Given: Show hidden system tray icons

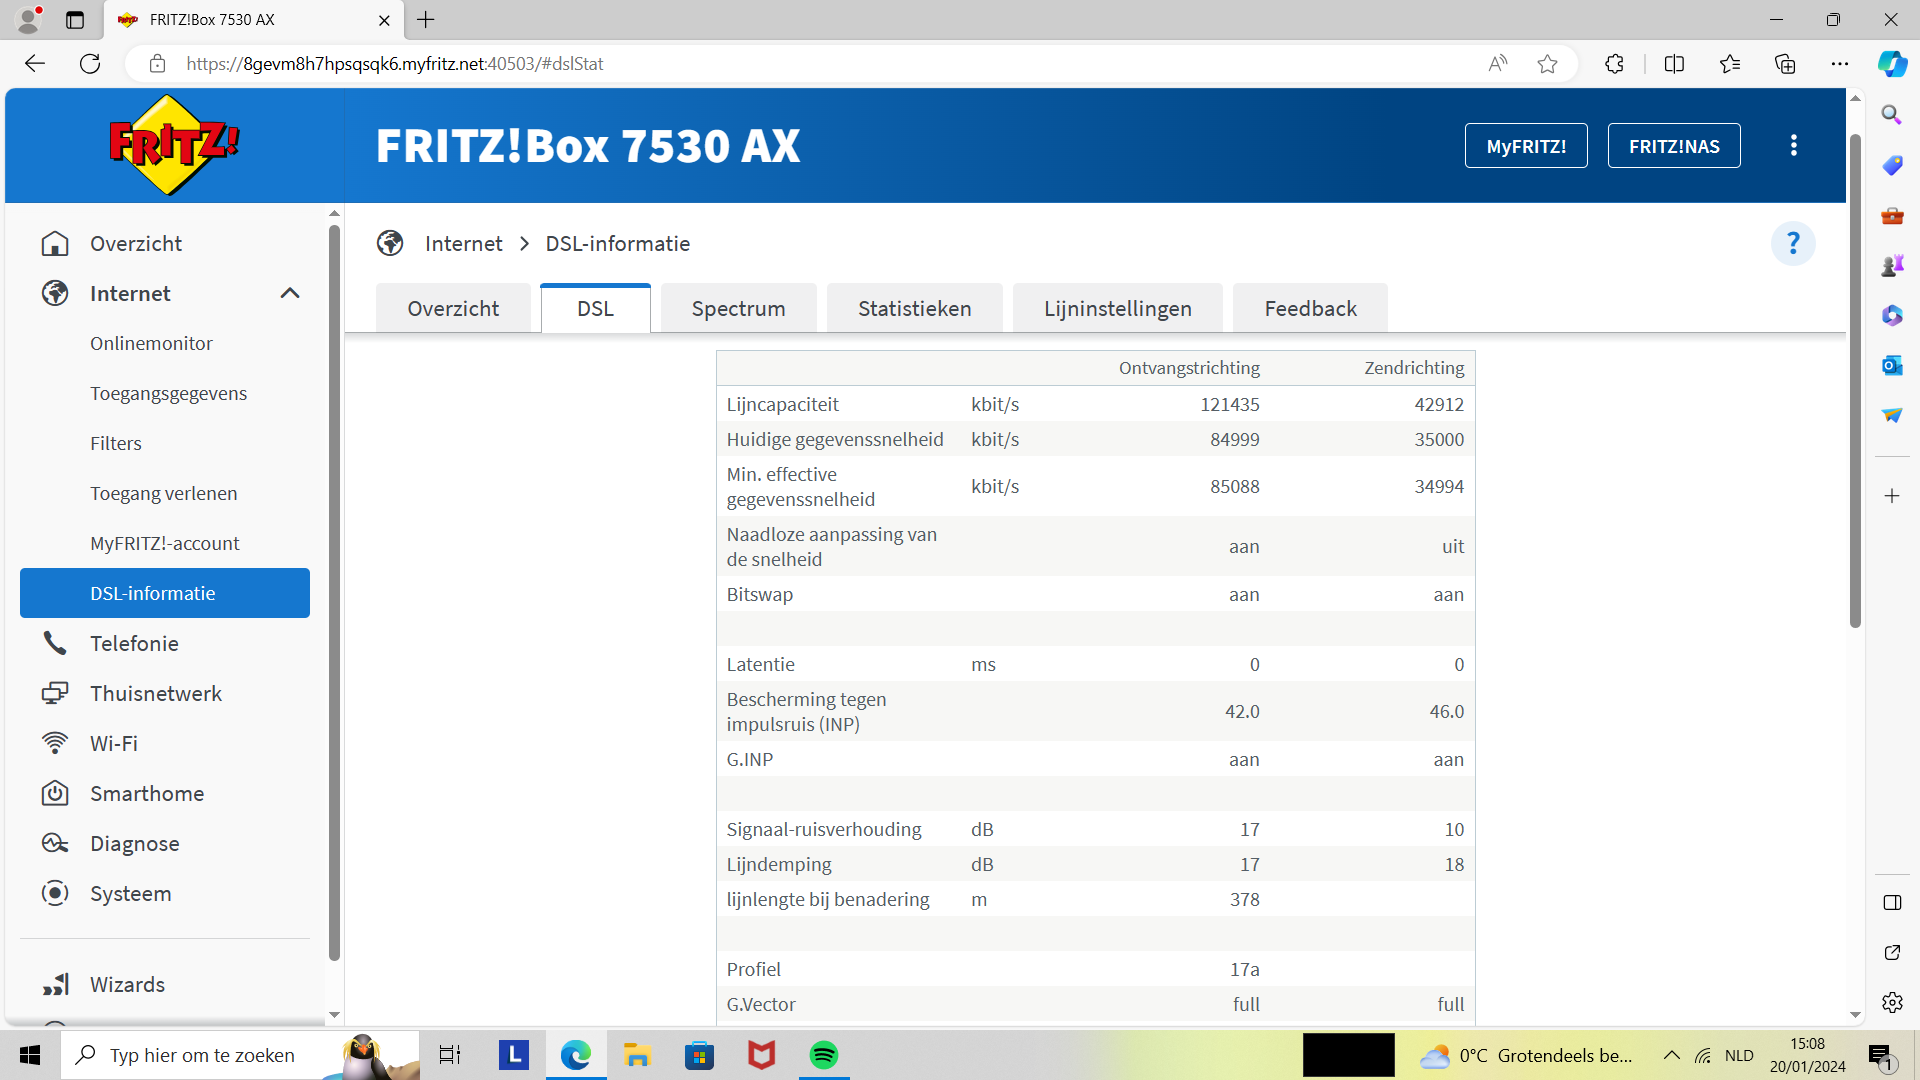Looking at the screenshot, I should [x=1671, y=1055].
